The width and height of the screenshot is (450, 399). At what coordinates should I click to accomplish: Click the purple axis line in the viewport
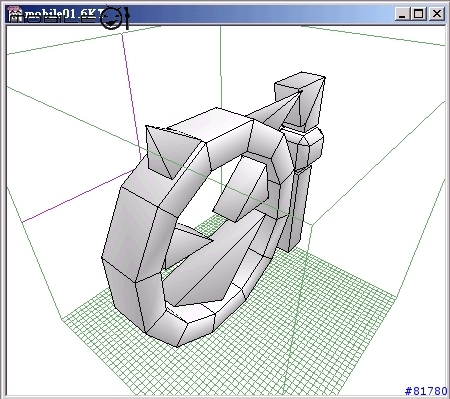(131, 97)
